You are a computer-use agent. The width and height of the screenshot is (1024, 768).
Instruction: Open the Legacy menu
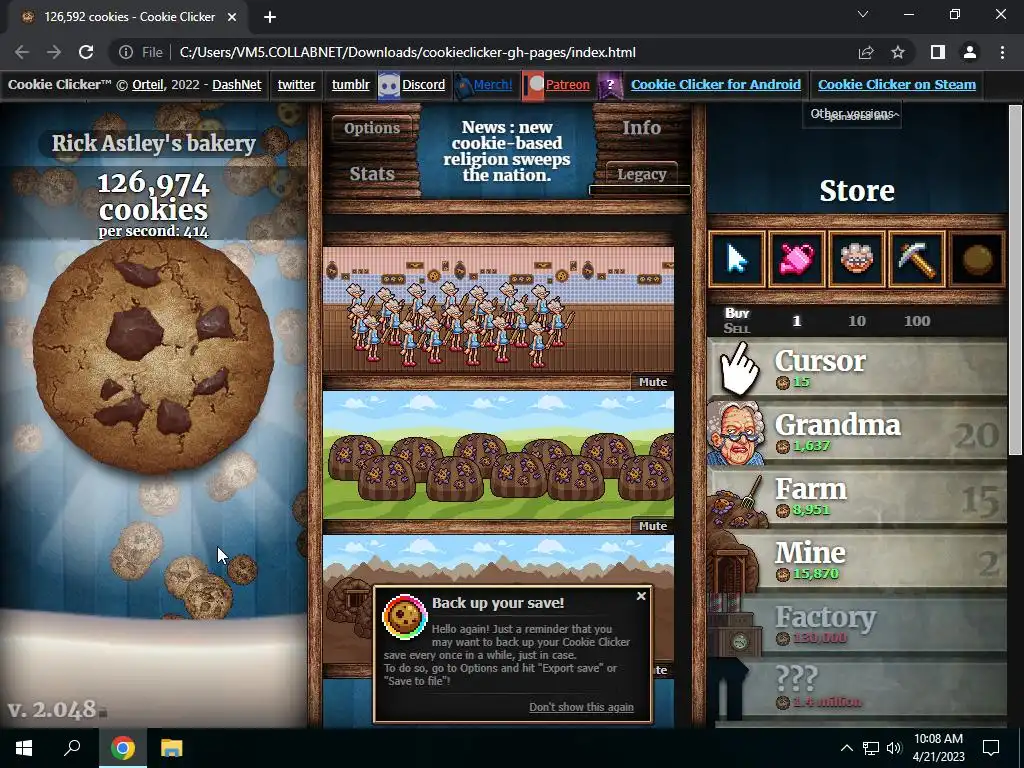click(x=641, y=174)
